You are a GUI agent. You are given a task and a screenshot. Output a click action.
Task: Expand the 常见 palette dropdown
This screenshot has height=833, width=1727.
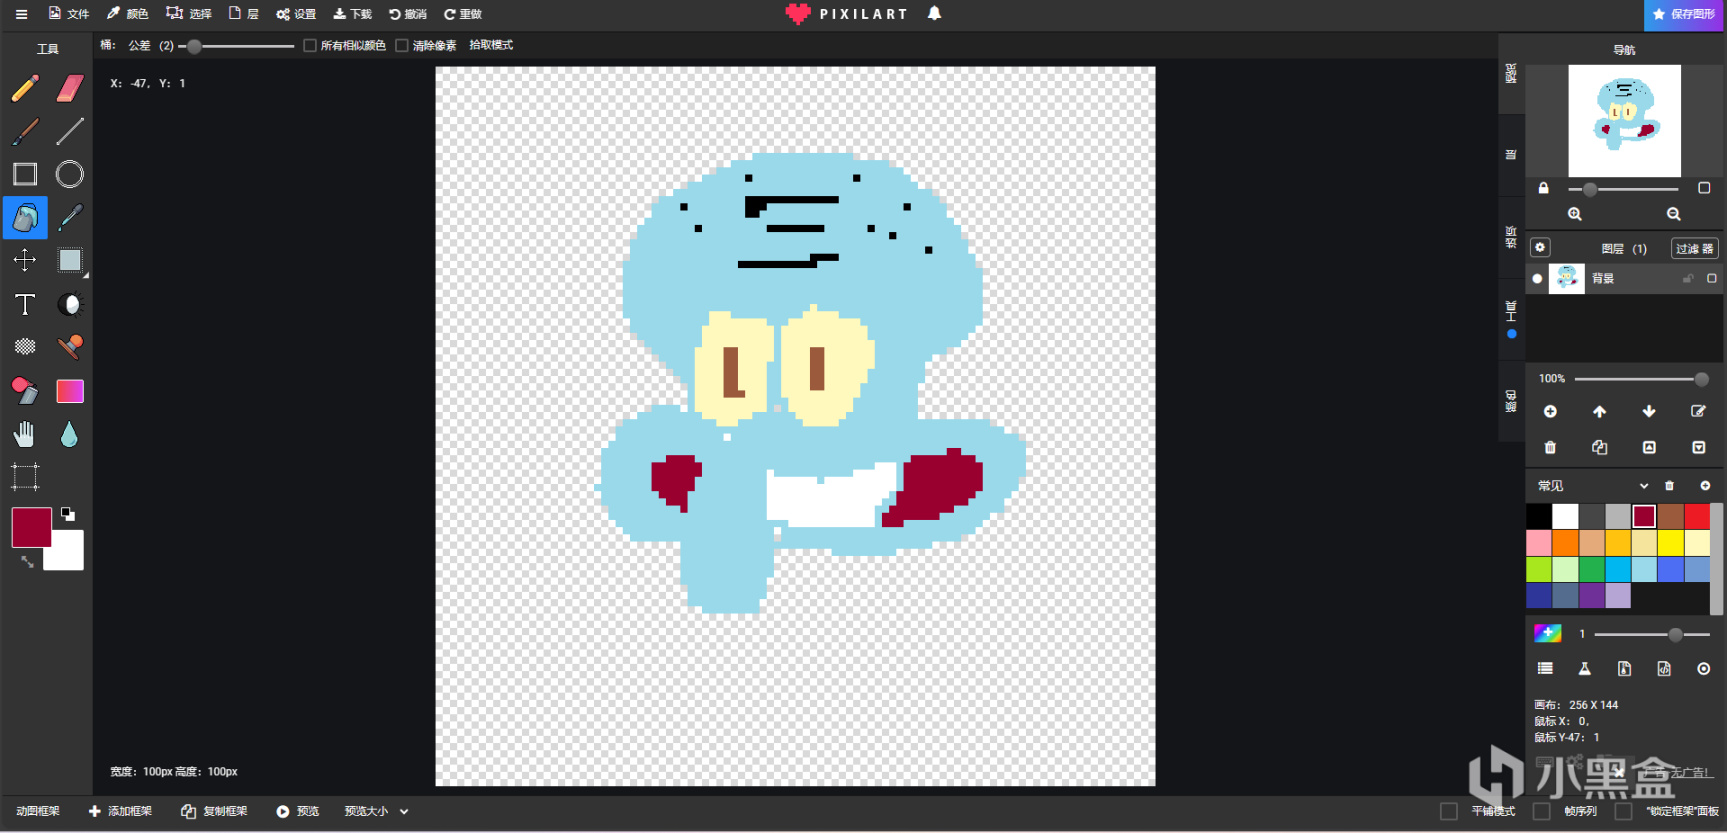pyautogui.click(x=1593, y=486)
